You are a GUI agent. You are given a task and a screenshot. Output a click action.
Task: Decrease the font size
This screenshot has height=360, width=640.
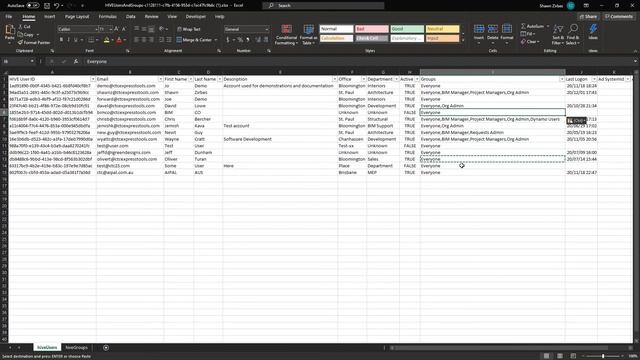(x=124, y=29)
